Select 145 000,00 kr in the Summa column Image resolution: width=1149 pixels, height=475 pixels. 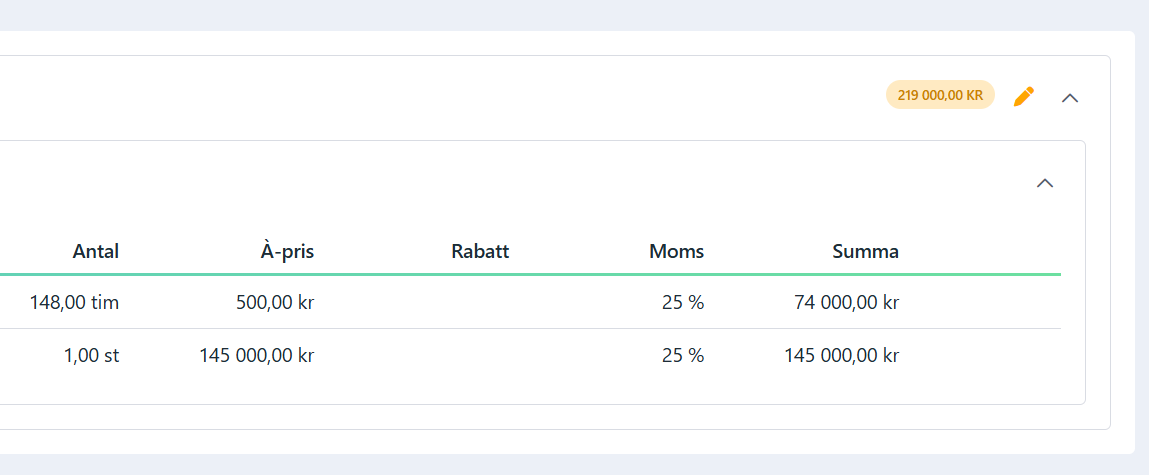click(x=842, y=356)
